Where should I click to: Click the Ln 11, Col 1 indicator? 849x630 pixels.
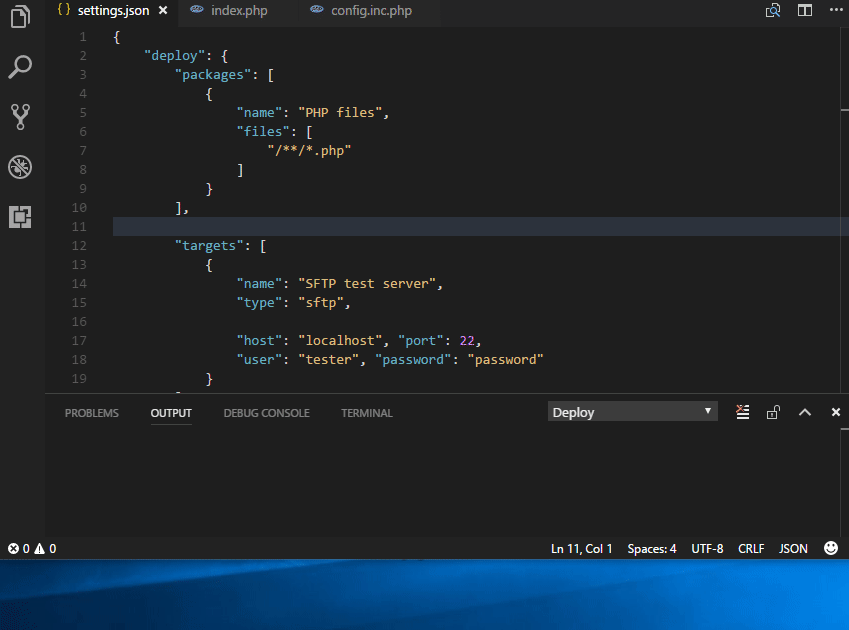tap(581, 548)
